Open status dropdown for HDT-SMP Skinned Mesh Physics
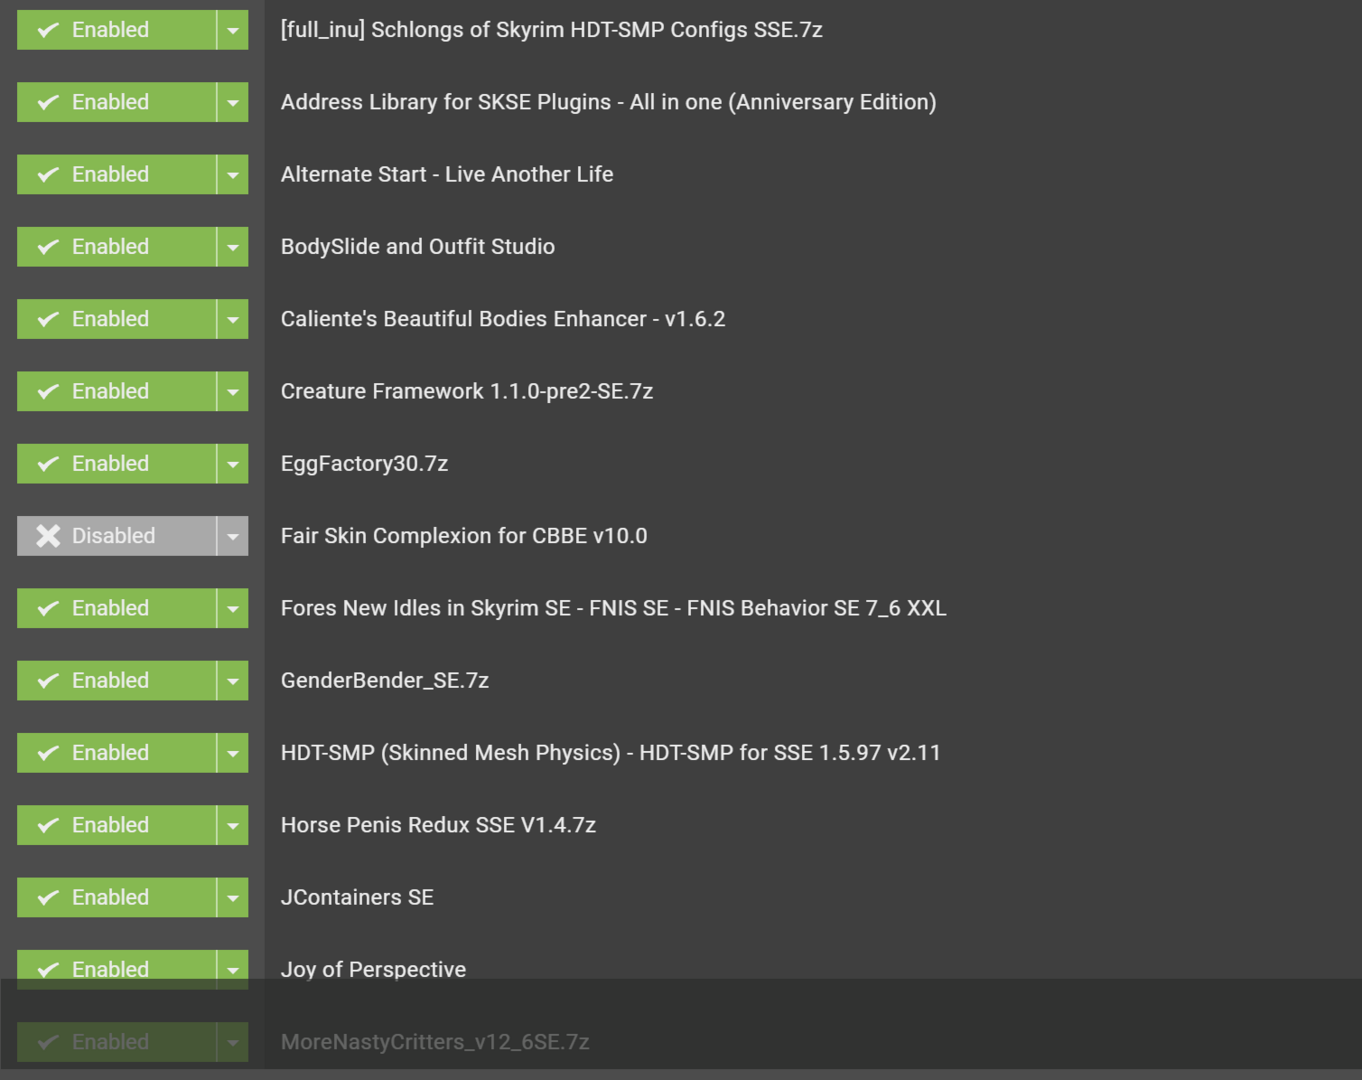This screenshot has height=1080, width=1362. (x=233, y=753)
